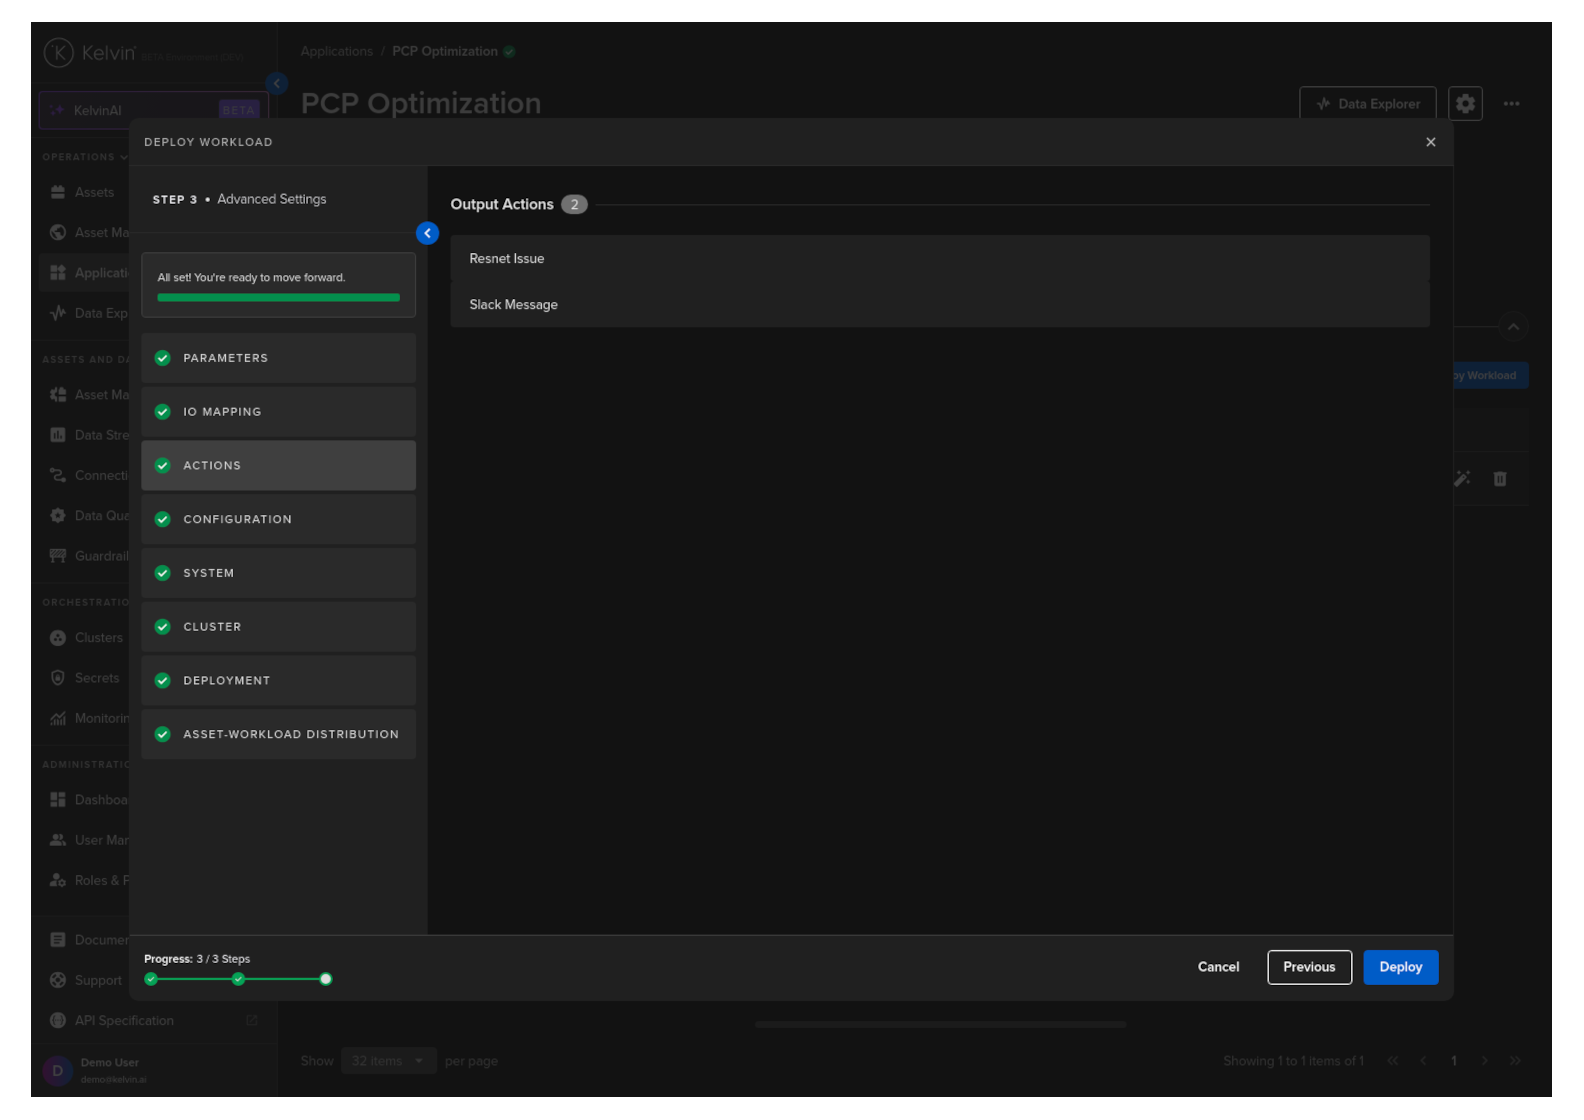Select the System section
The width and height of the screenshot is (1584, 1120).
point(278,573)
